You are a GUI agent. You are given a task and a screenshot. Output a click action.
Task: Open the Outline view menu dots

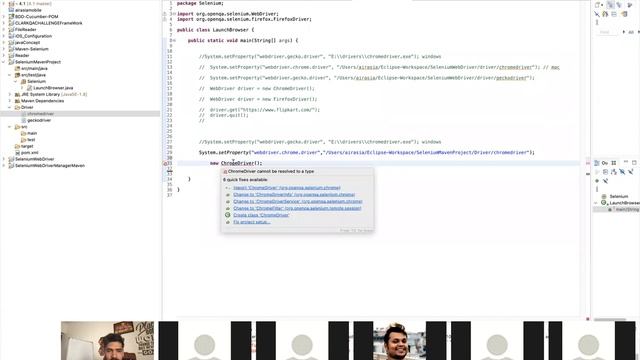pos(597,189)
